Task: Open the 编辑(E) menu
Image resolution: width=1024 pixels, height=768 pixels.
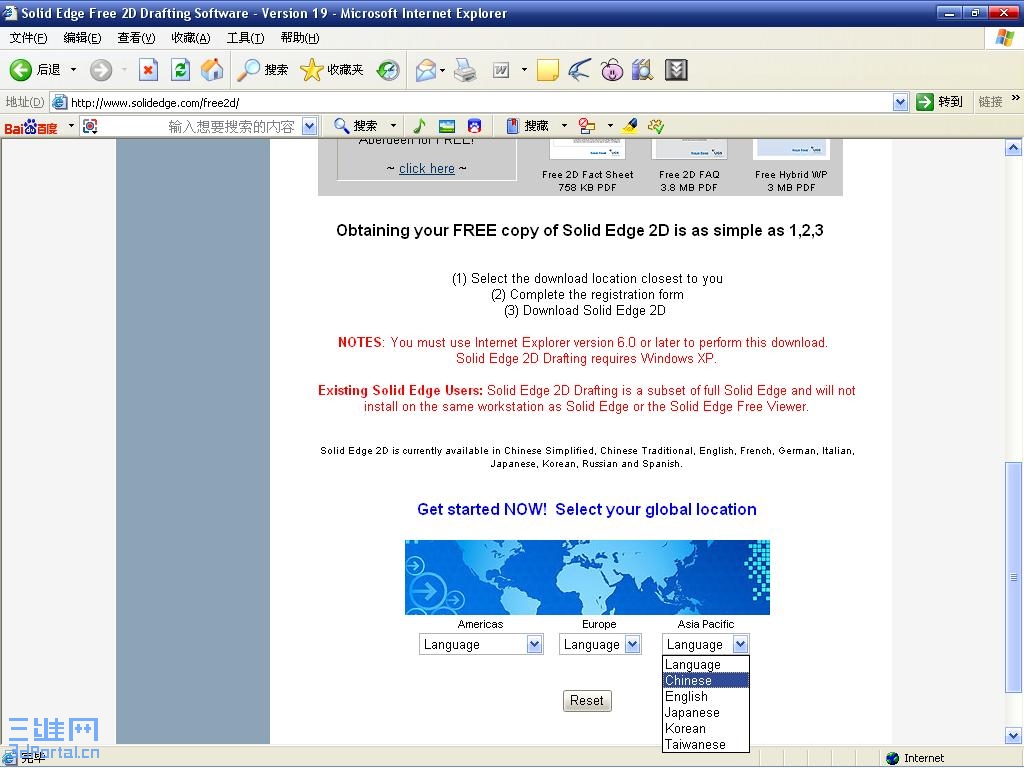Action: pos(82,38)
